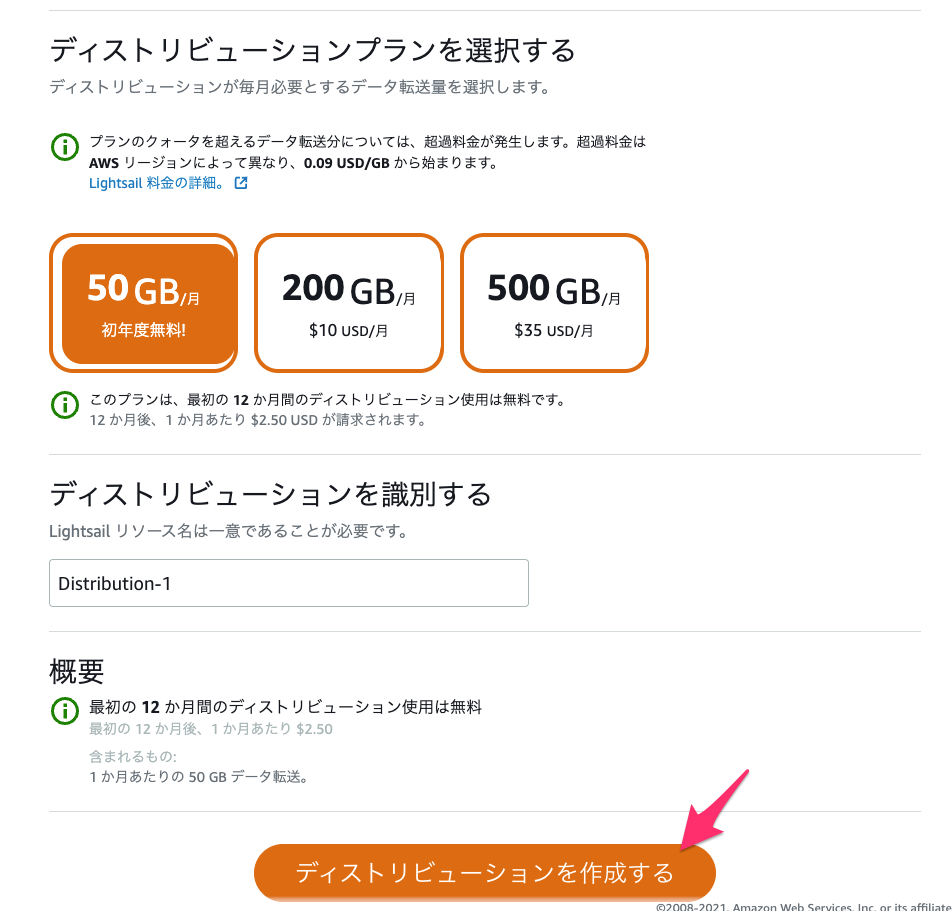Screen dimensions: 952x911
Task: Select the 500 GB monthly plan card
Action: 554,302
